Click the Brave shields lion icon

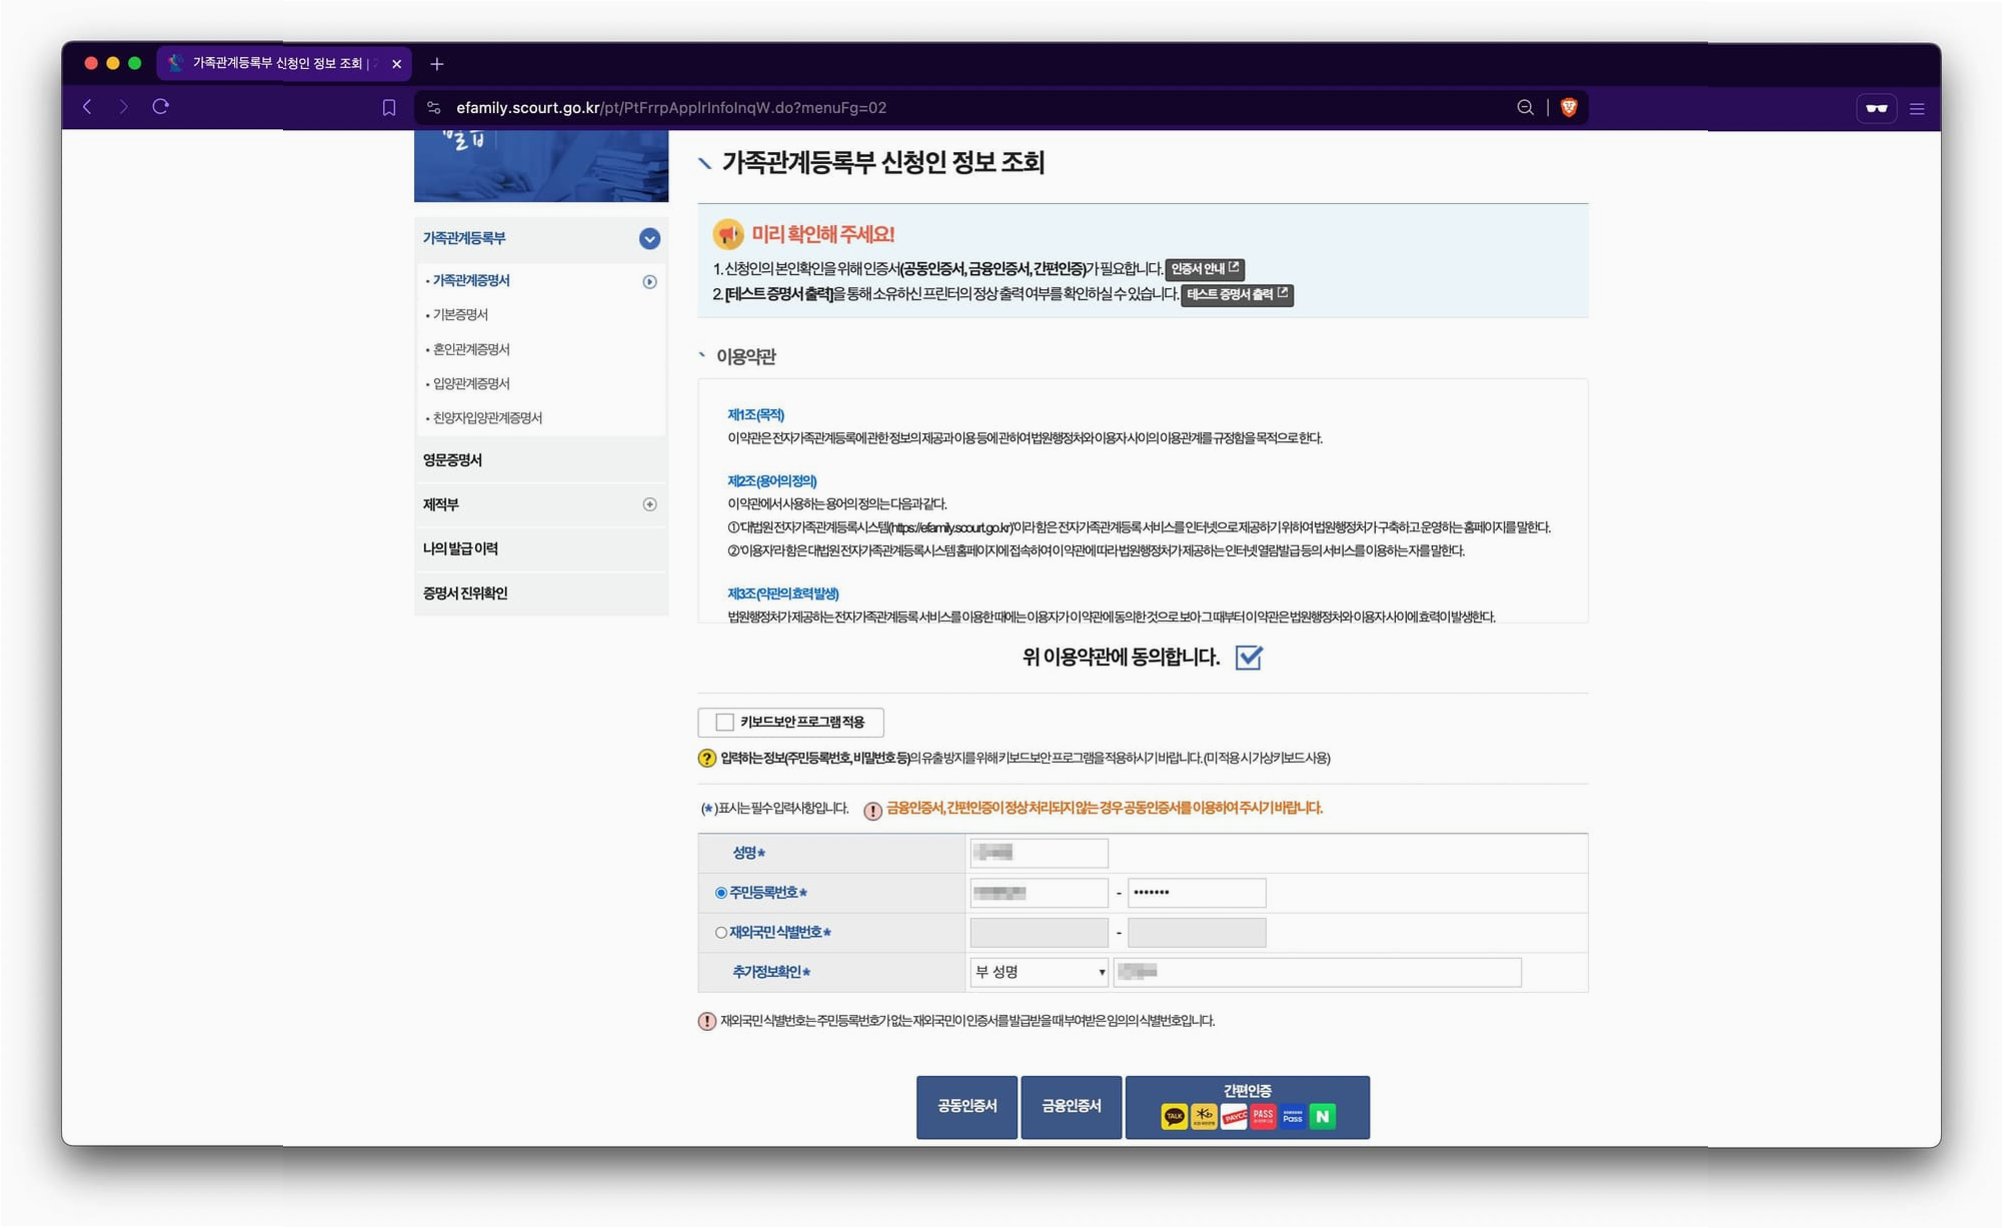coord(1568,108)
